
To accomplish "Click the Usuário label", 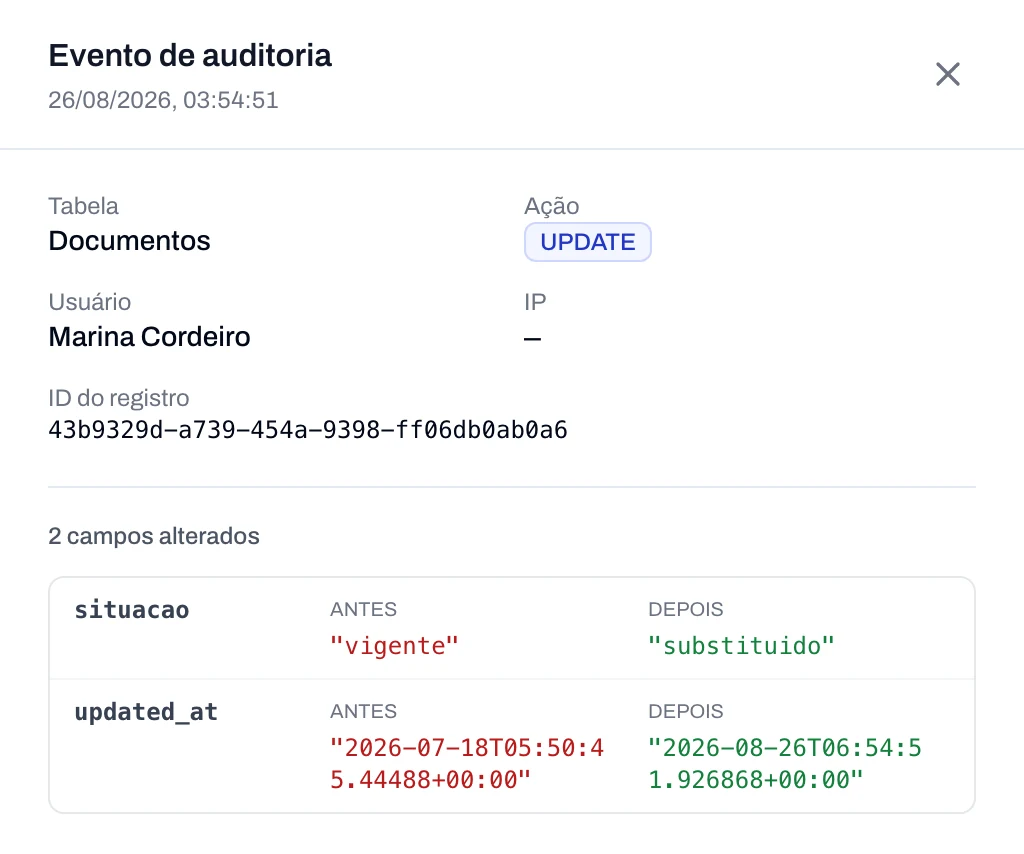I will coord(90,302).
